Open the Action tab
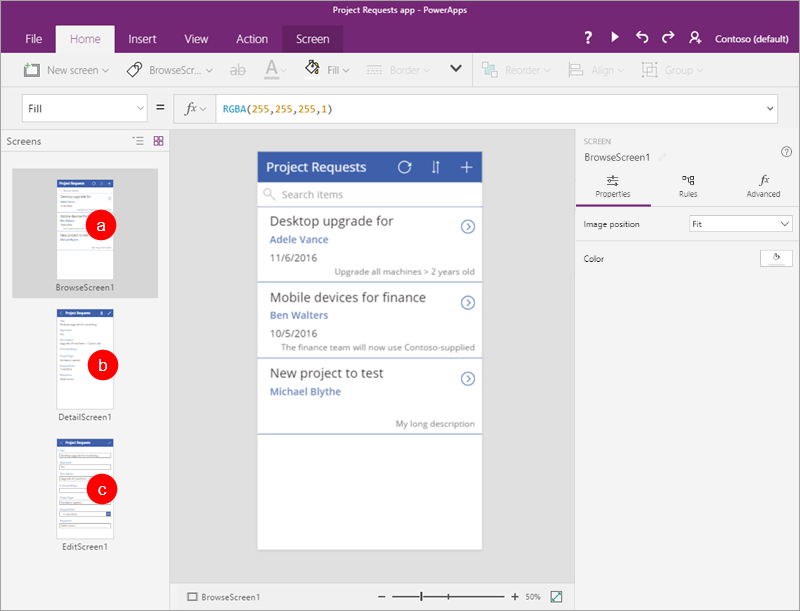This screenshot has width=800, height=611. (252, 39)
